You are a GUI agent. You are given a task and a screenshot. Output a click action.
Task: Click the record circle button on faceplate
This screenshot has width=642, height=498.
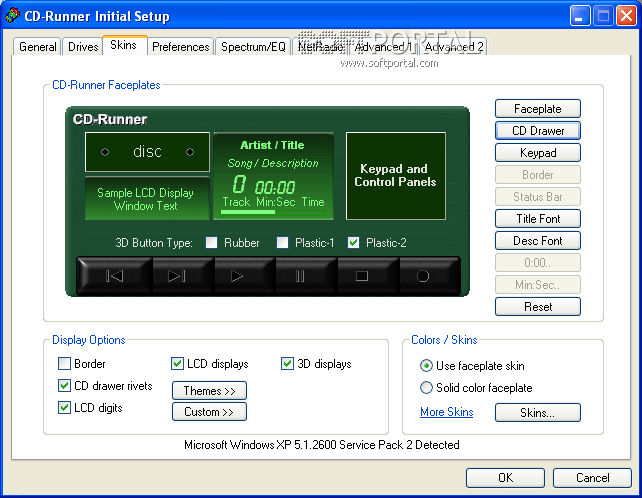pyautogui.click(x=430, y=276)
